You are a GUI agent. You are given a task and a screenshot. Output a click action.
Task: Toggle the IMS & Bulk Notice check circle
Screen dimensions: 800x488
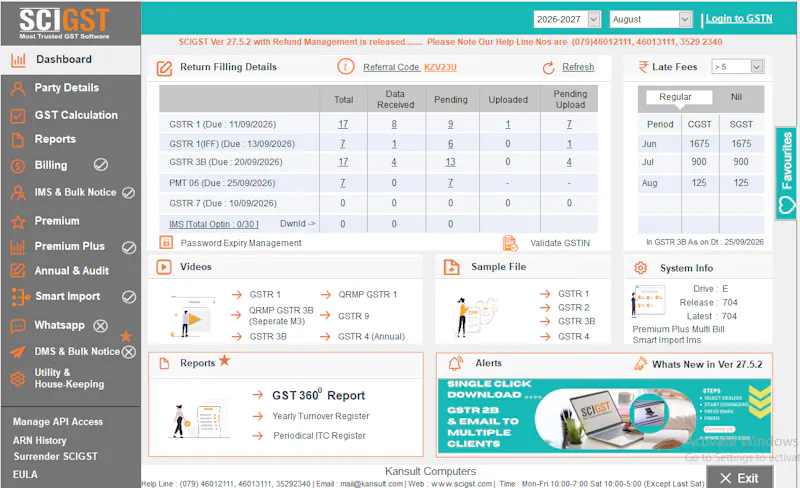coord(129,192)
